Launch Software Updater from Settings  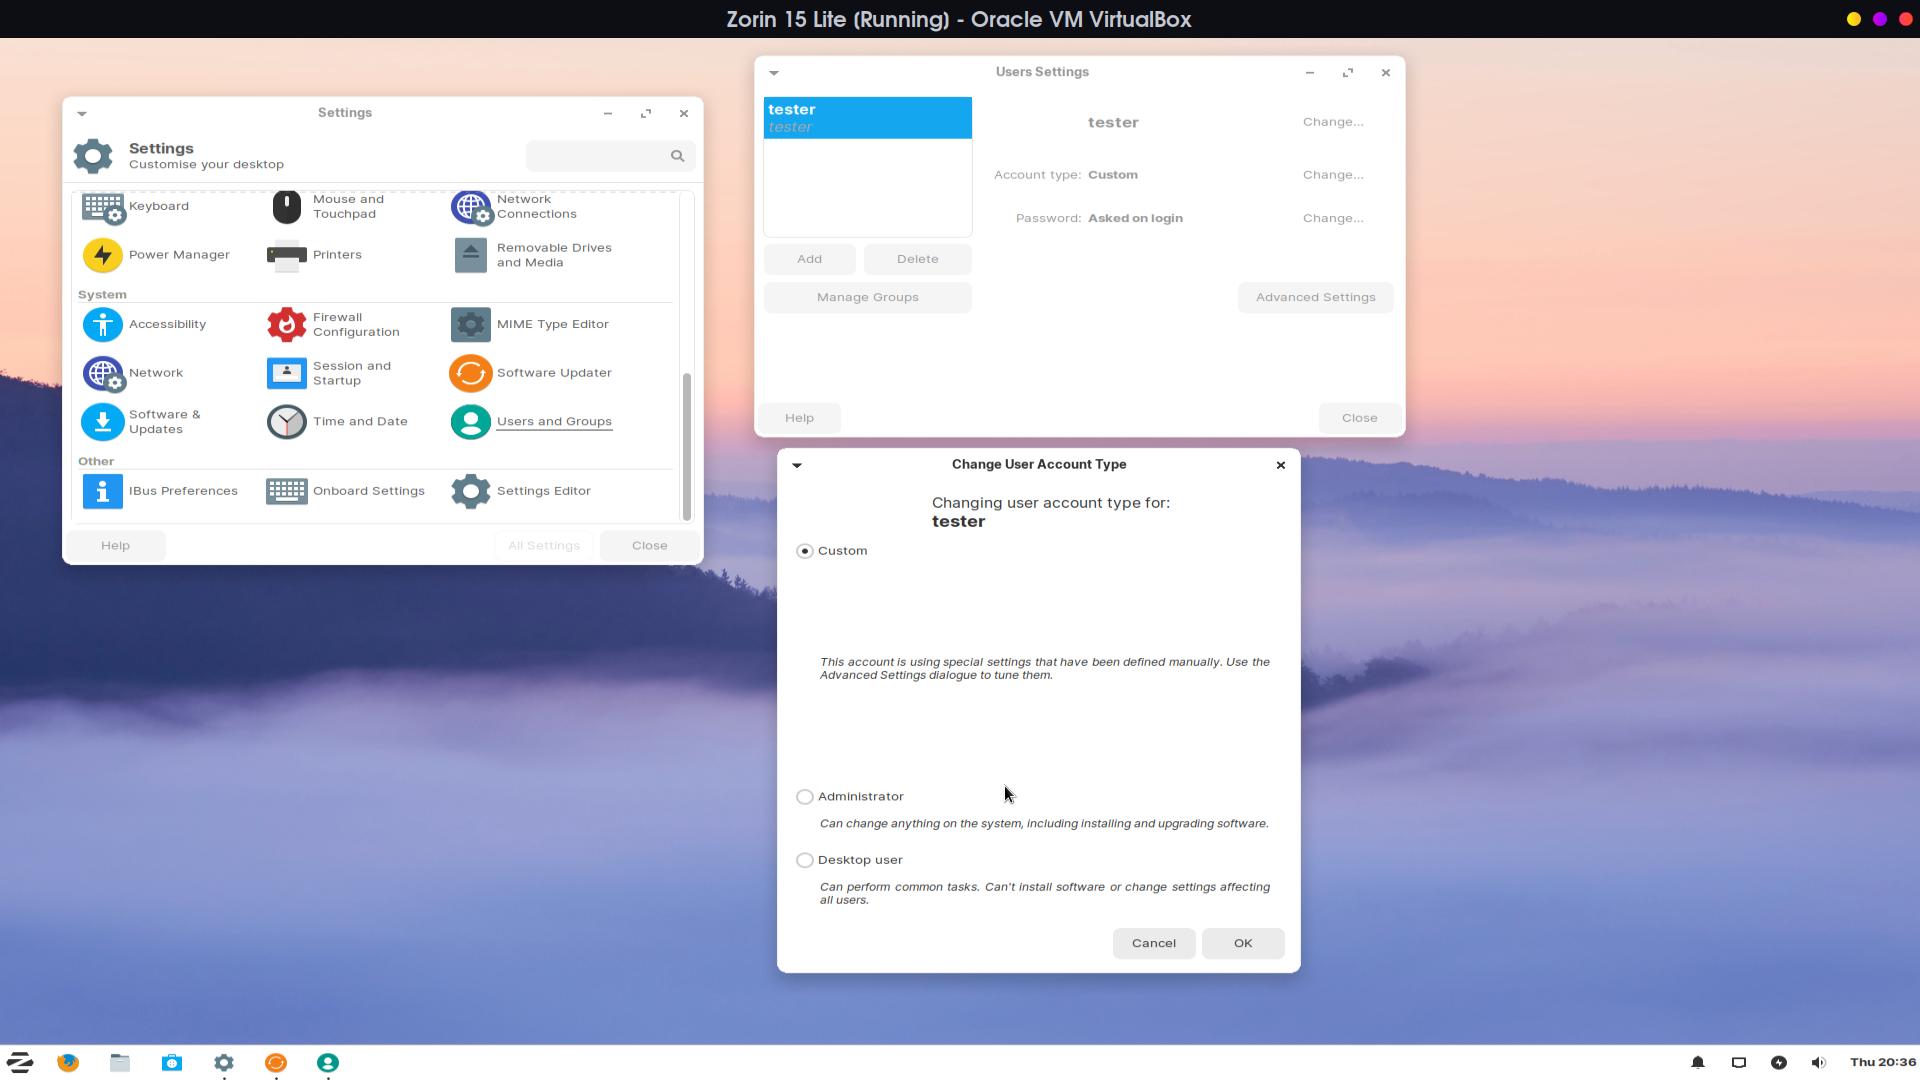[x=471, y=373]
